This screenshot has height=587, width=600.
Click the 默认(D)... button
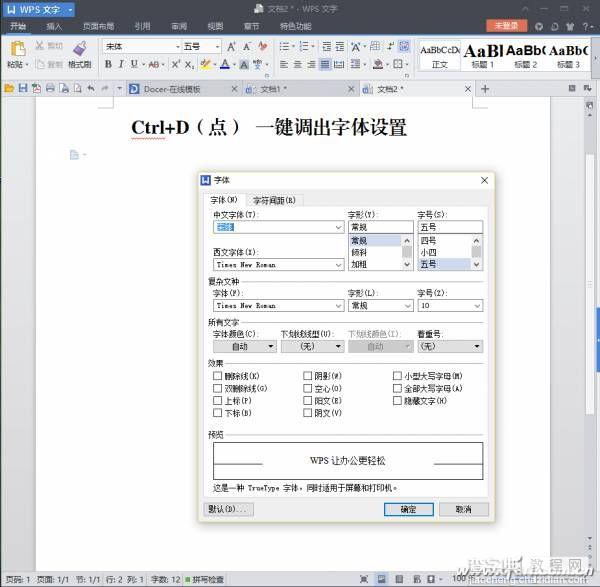(x=228, y=509)
